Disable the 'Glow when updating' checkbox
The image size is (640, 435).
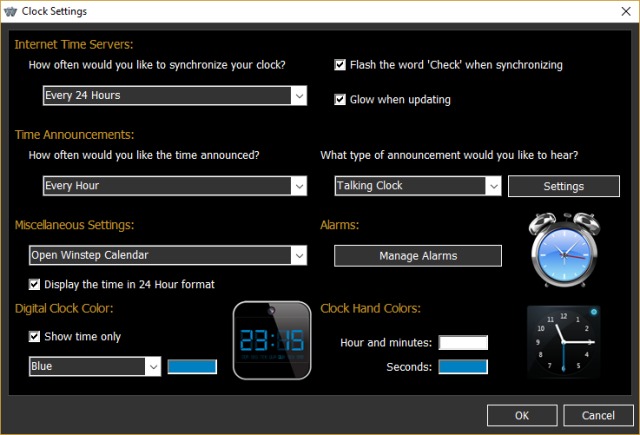340,99
